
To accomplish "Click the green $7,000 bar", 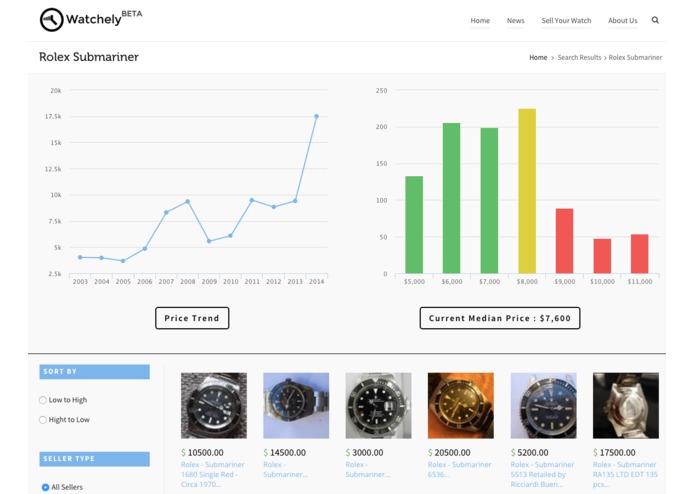I will coord(489,201).
